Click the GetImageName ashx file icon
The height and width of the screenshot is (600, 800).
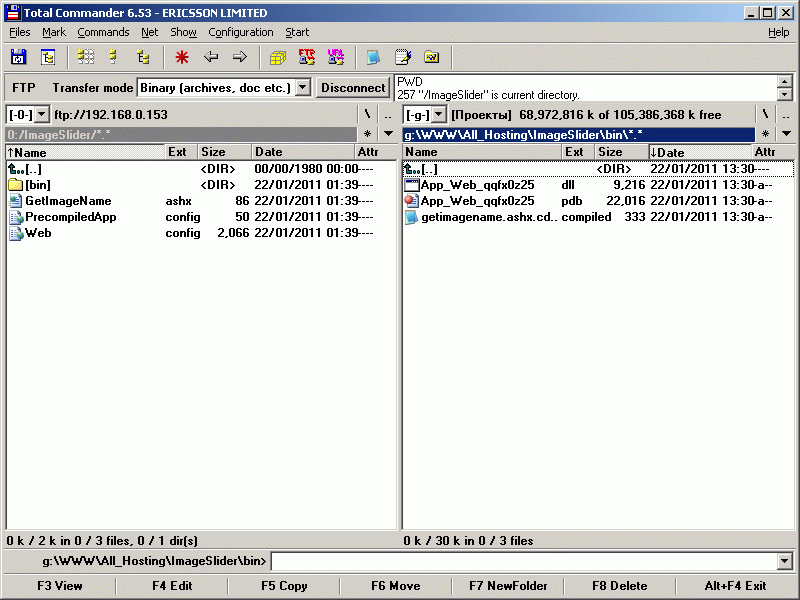coord(16,201)
